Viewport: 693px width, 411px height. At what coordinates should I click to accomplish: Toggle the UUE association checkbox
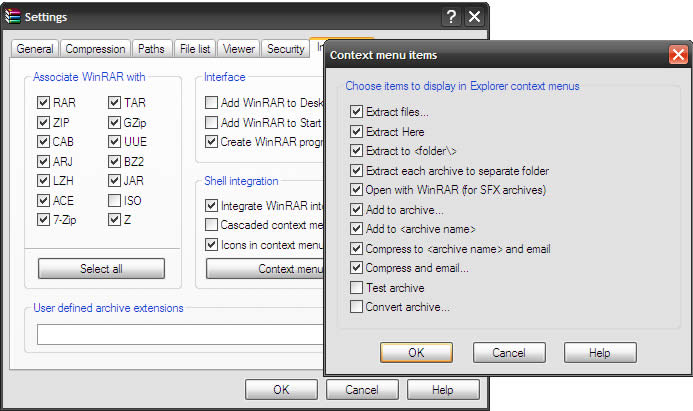pos(114,141)
